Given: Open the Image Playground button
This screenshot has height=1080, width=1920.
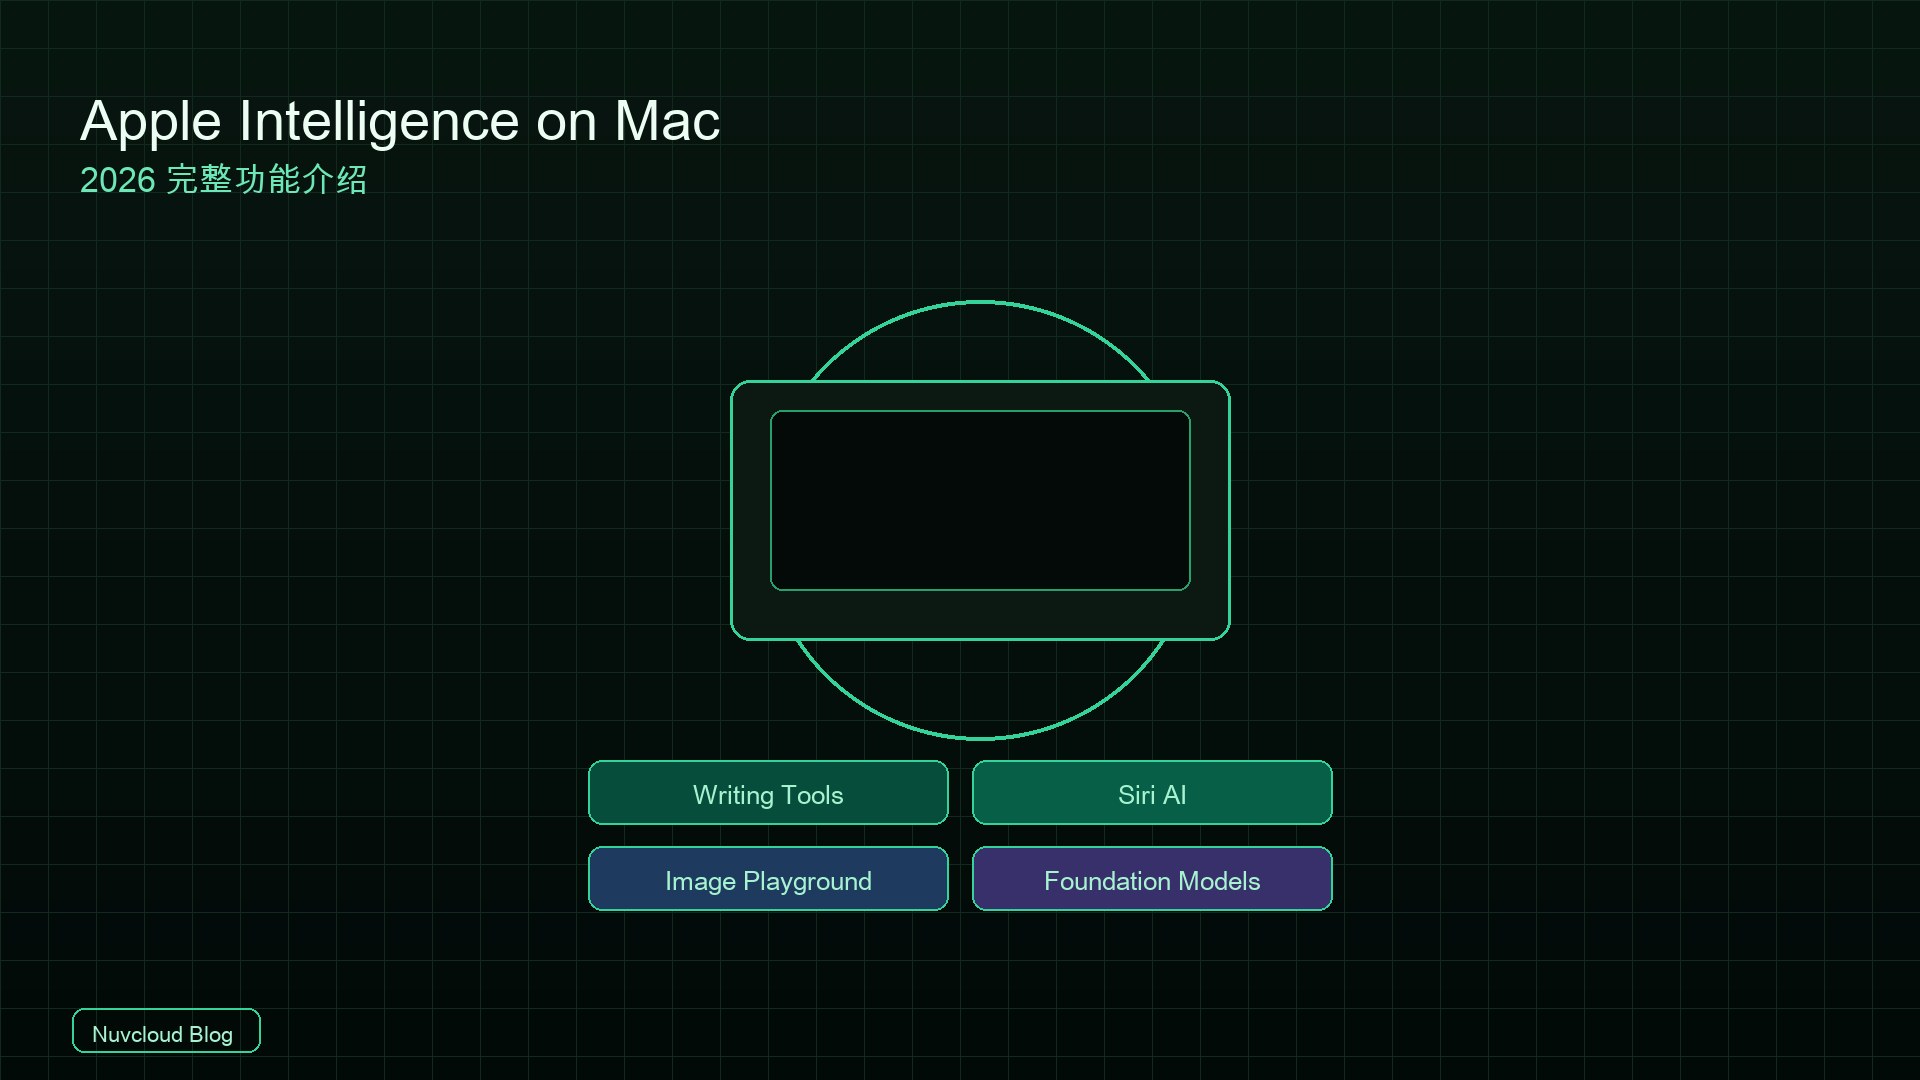Looking at the screenshot, I should click(768, 879).
